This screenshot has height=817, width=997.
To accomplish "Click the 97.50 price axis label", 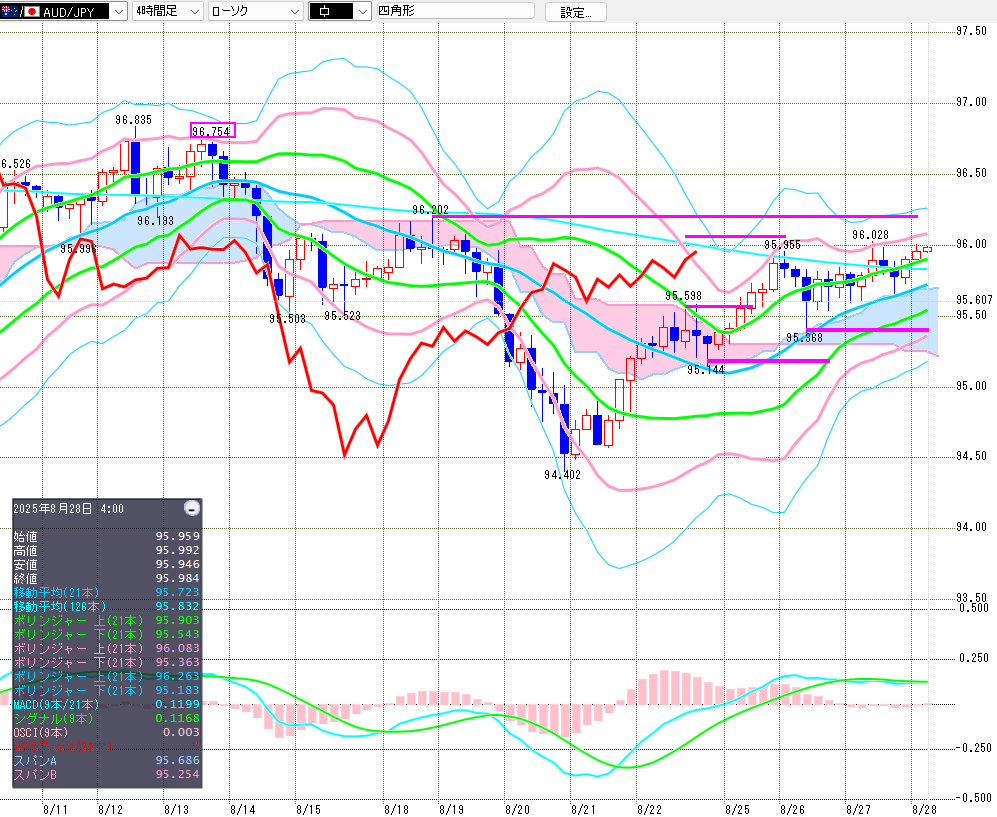I will (972, 31).
